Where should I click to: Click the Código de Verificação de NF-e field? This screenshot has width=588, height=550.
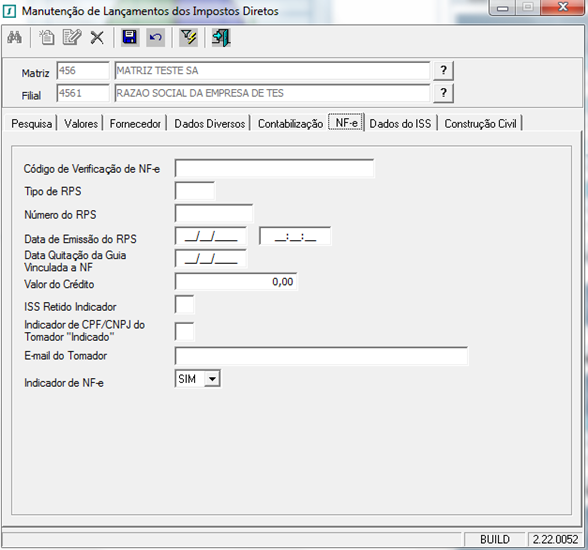274,168
